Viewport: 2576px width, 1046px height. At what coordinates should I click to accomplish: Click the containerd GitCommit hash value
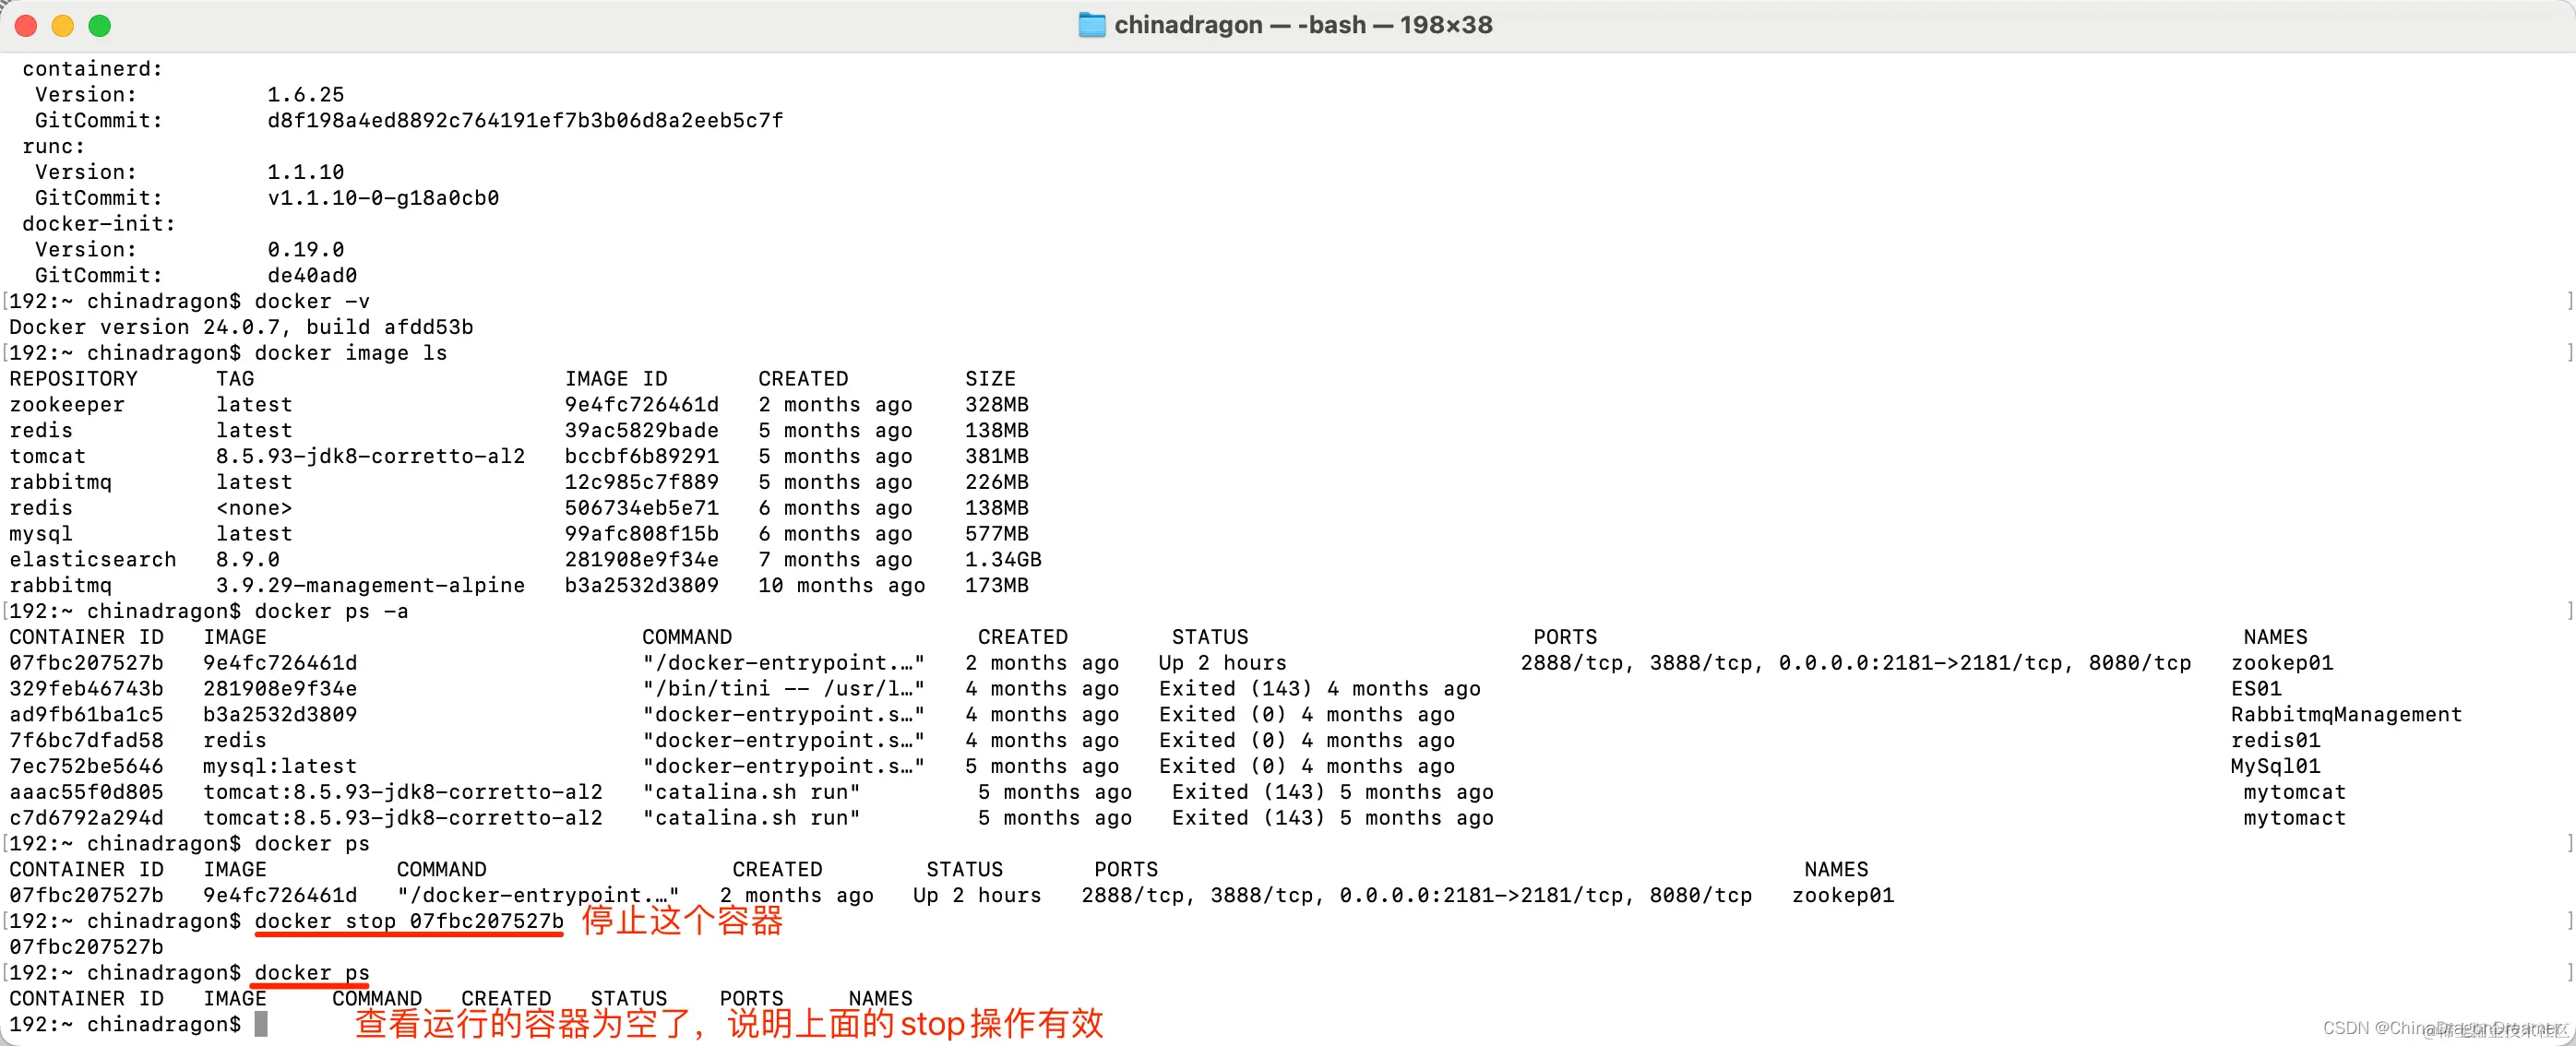click(x=524, y=121)
